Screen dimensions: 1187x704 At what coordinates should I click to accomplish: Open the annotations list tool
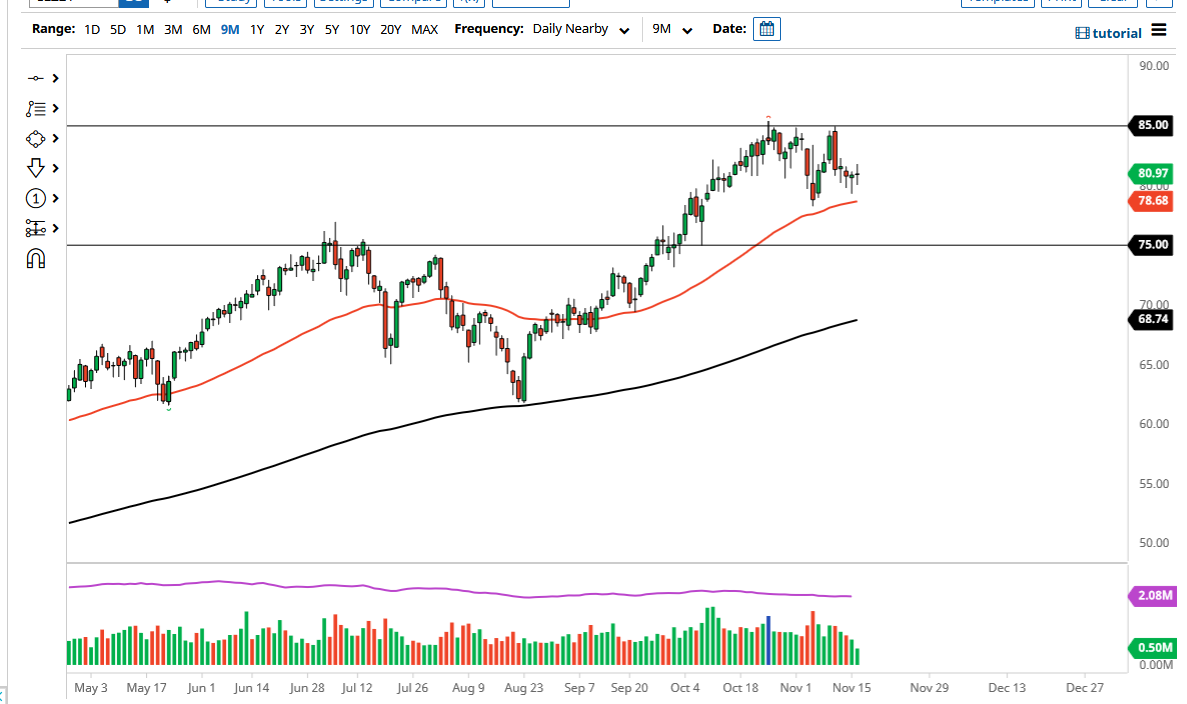point(36,108)
